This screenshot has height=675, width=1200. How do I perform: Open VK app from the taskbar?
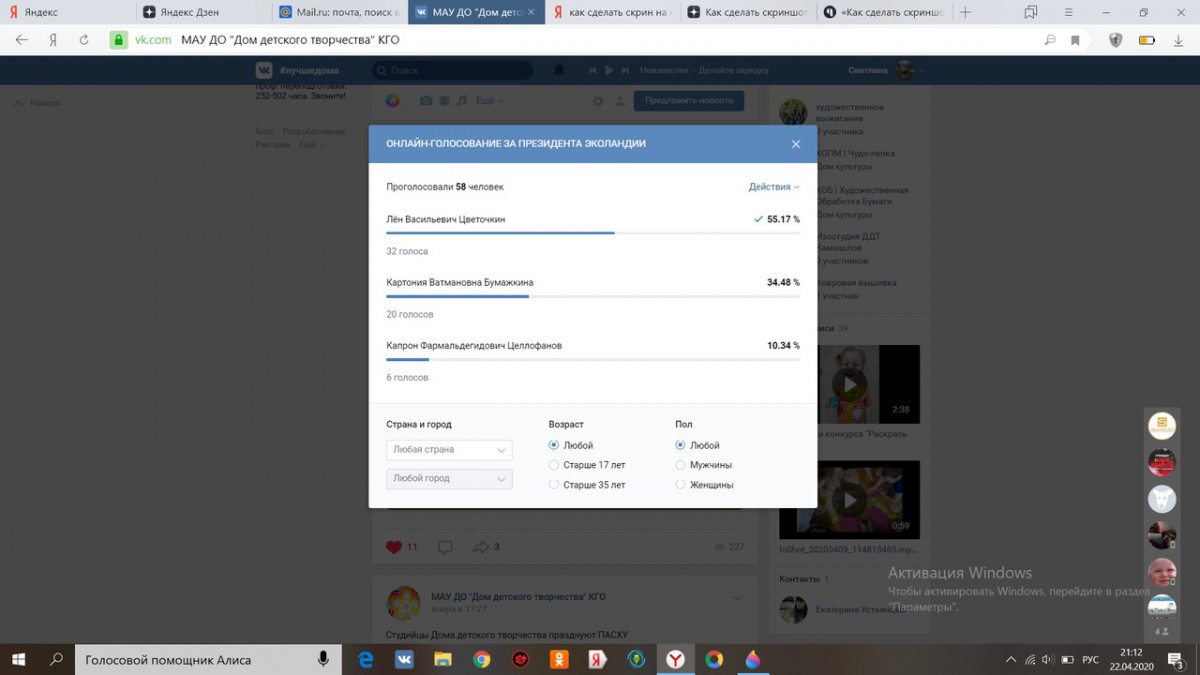404,659
